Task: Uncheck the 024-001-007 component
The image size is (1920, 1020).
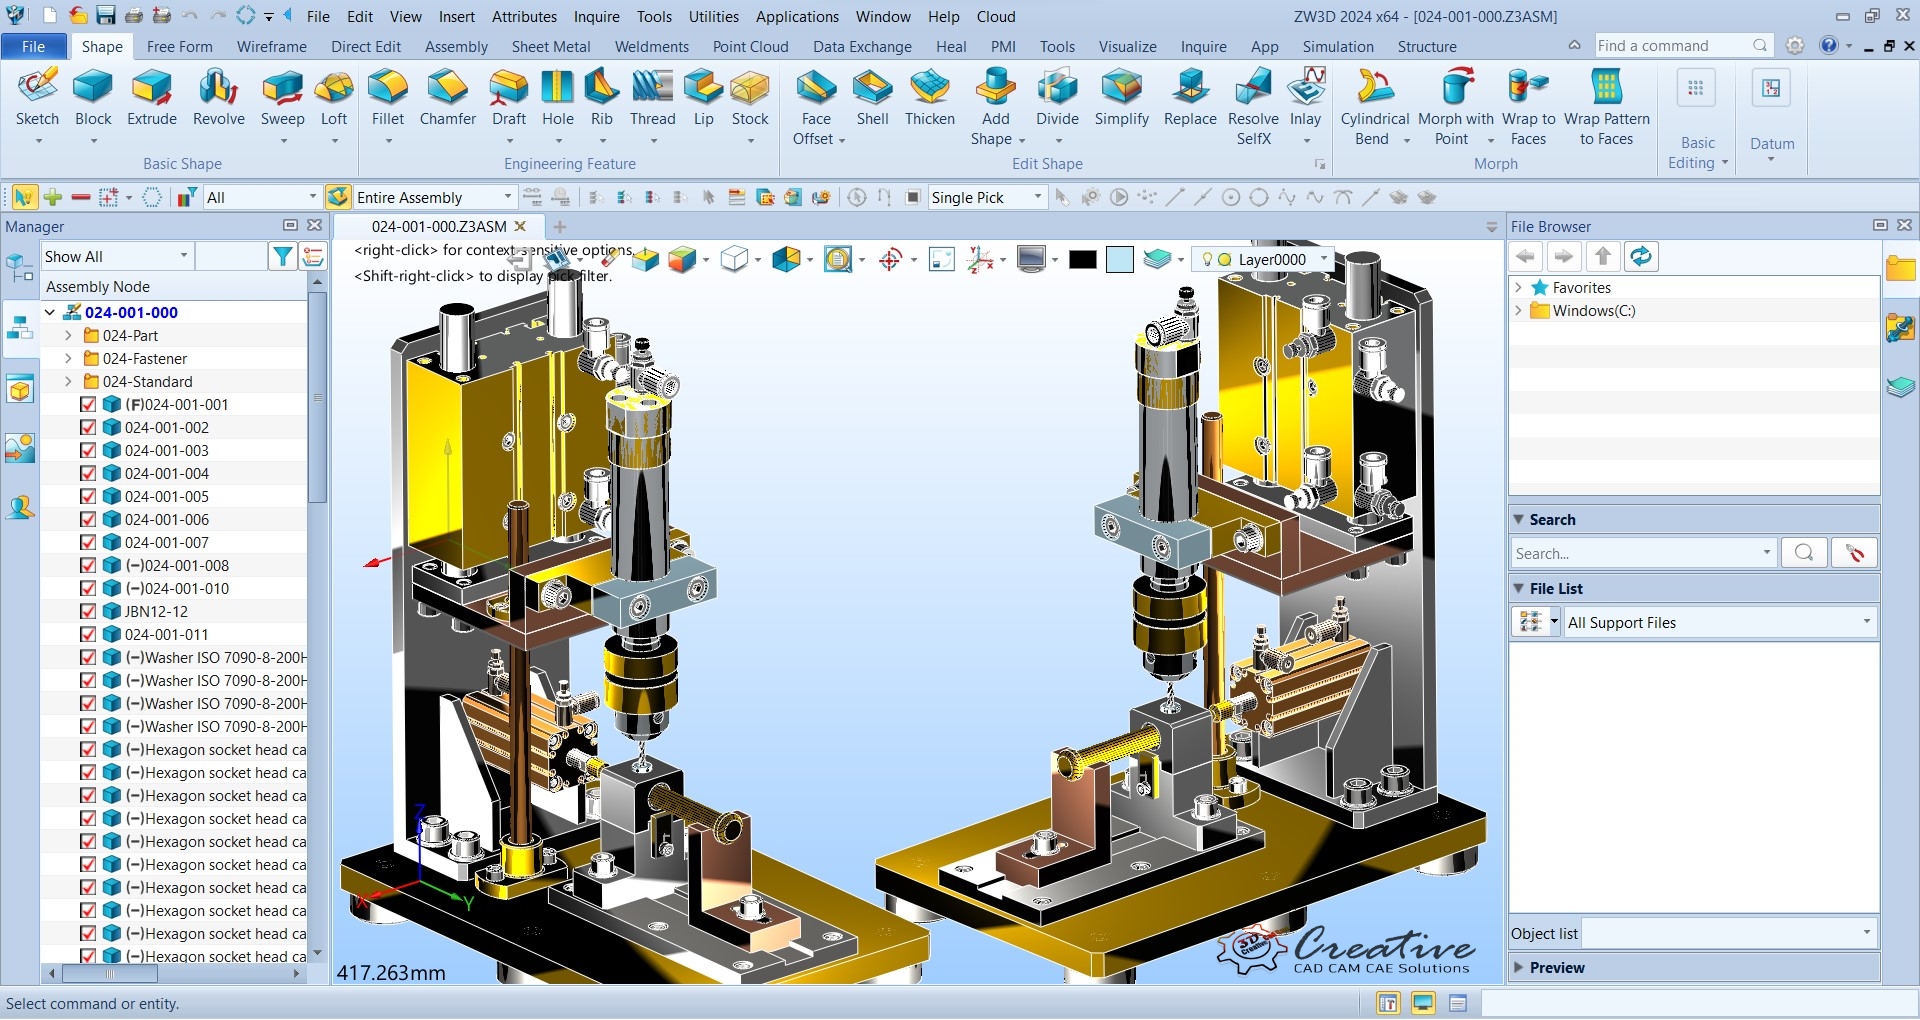Action: [x=88, y=542]
